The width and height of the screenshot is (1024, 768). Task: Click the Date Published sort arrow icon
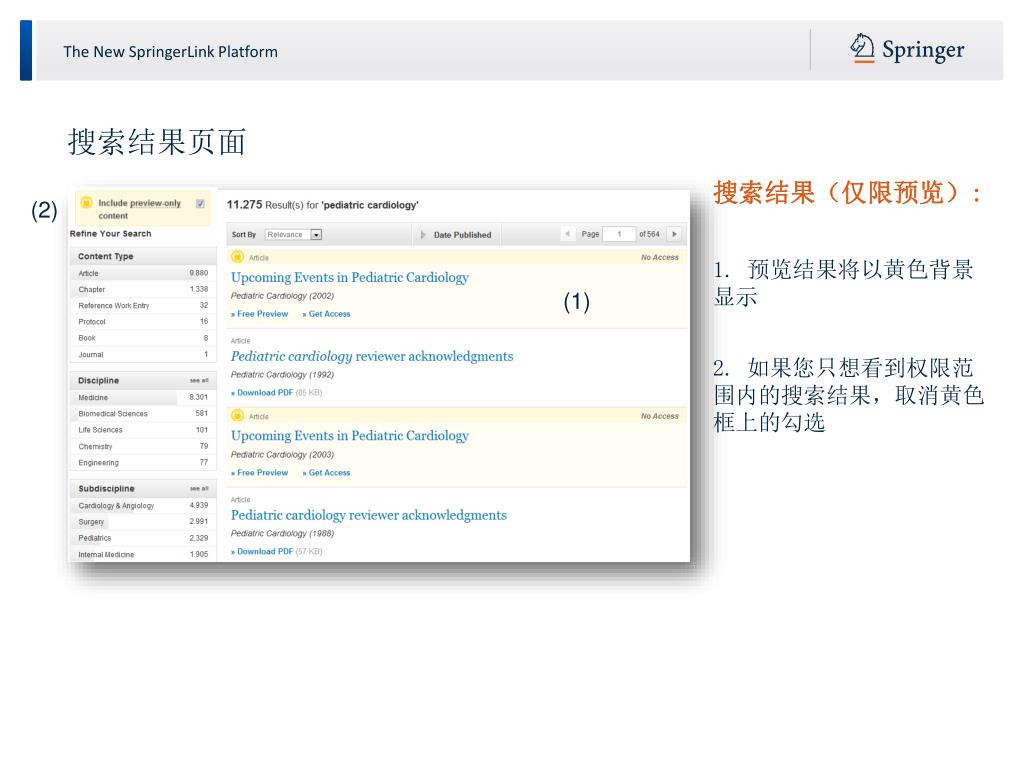[x=423, y=234]
